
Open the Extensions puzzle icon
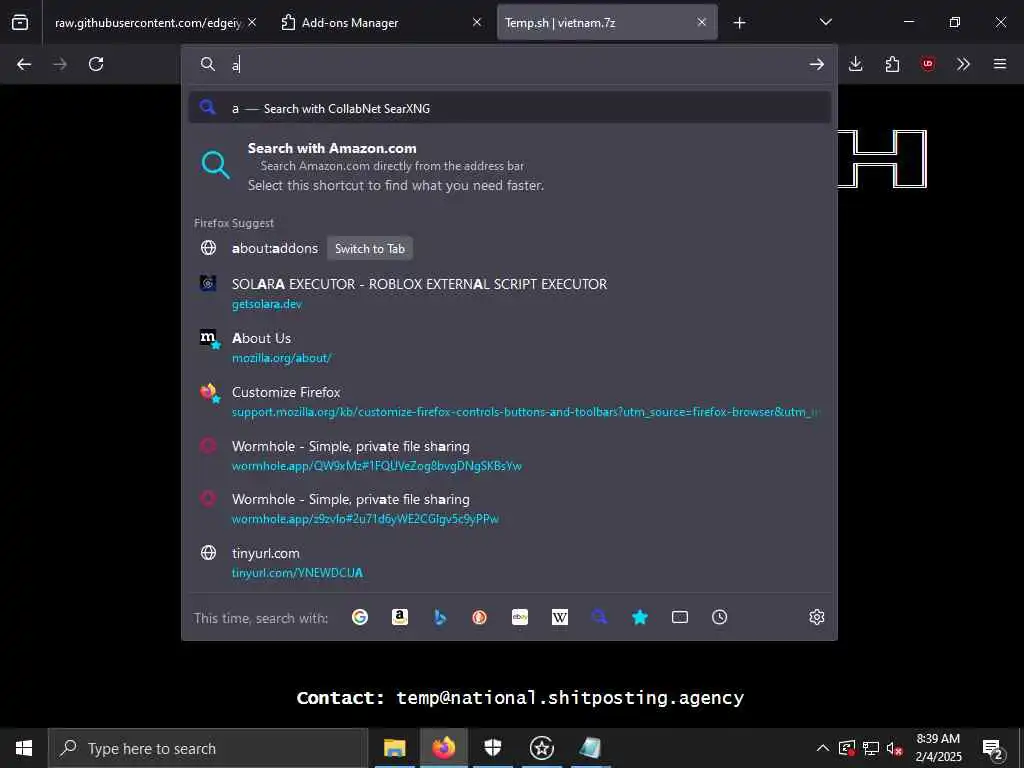pyautogui.click(x=892, y=64)
